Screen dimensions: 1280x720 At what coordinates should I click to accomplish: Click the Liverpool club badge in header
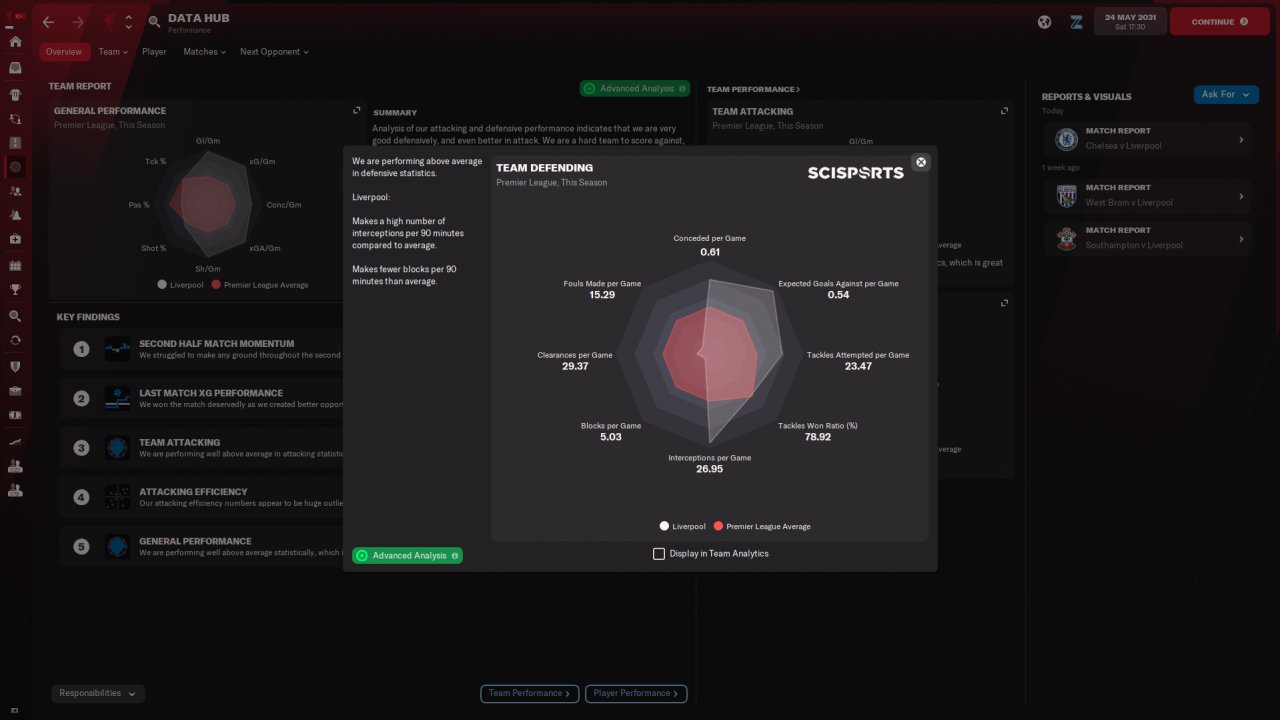tap(108, 21)
